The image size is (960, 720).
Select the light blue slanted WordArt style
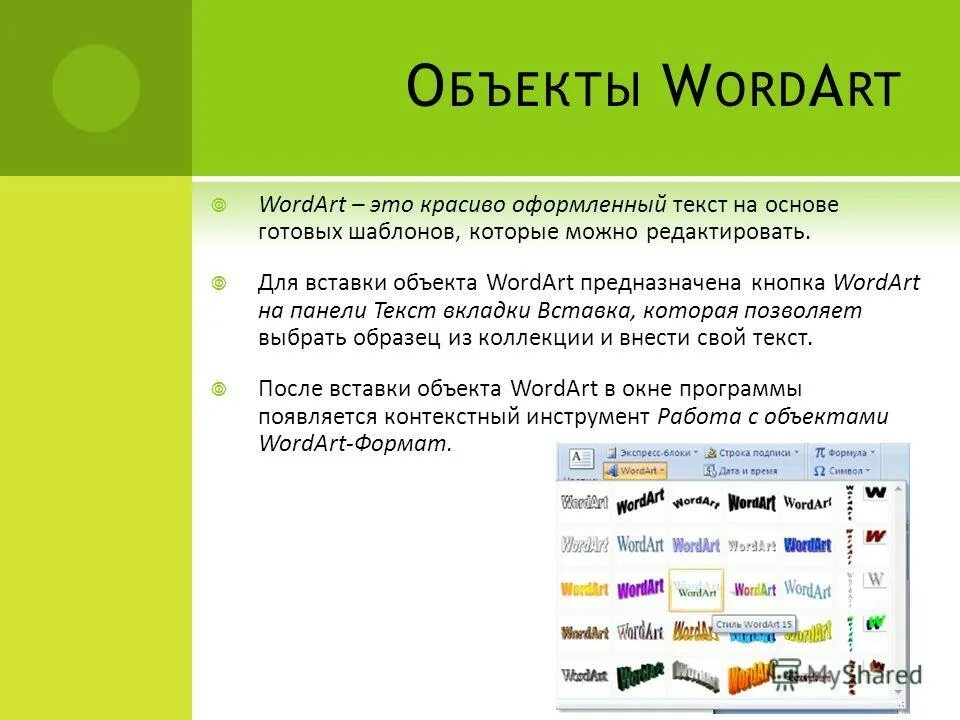pyautogui.click(x=808, y=589)
